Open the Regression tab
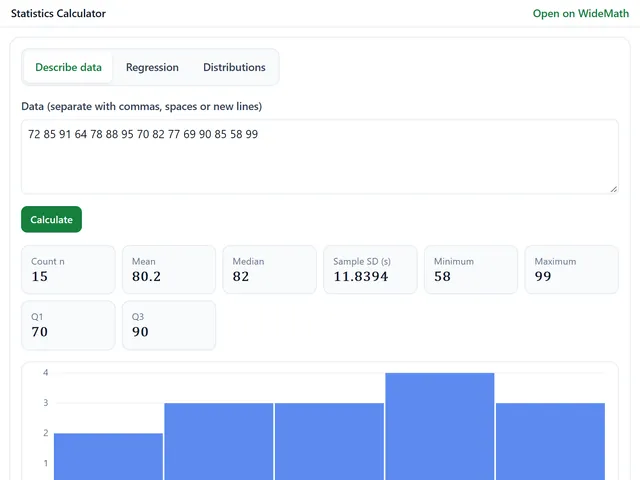This screenshot has width=640, height=480. pyautogui.click(x=152, y=67)
